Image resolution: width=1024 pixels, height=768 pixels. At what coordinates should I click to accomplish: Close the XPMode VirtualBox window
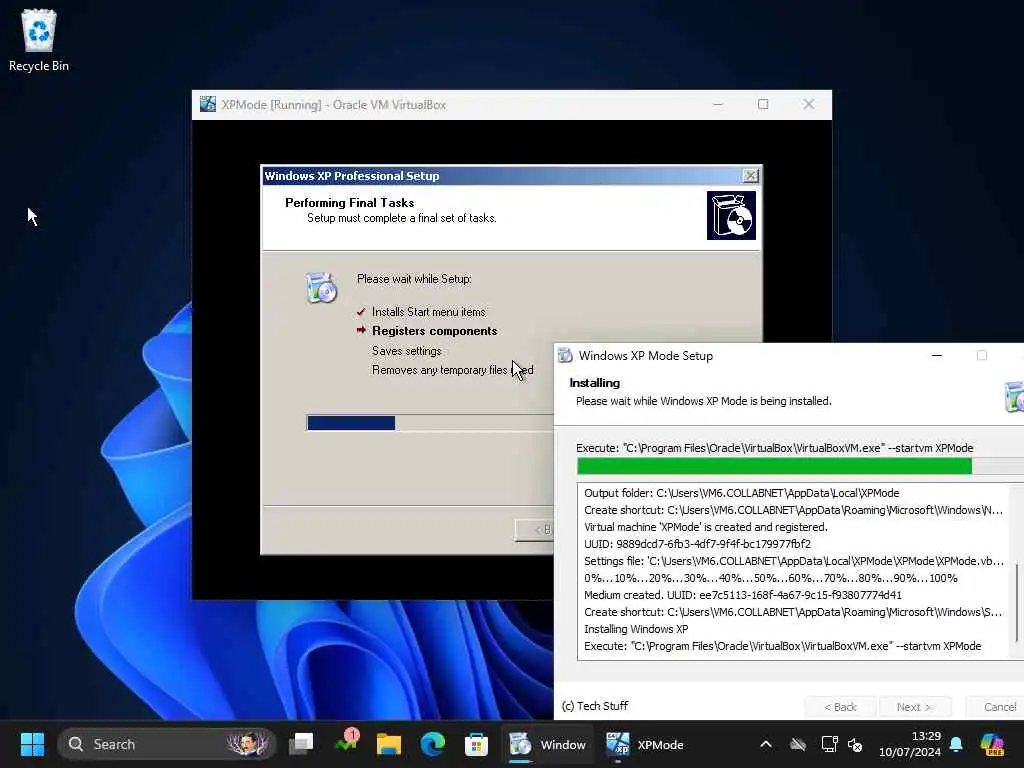[808, 104]
